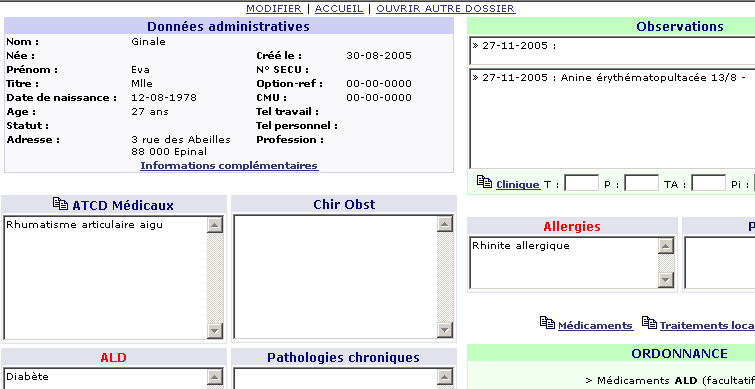The width and height of the screenshot is (755, 389).
Task: Click ATCD Médicaux scrollbar up arrow
Action: 215,224
